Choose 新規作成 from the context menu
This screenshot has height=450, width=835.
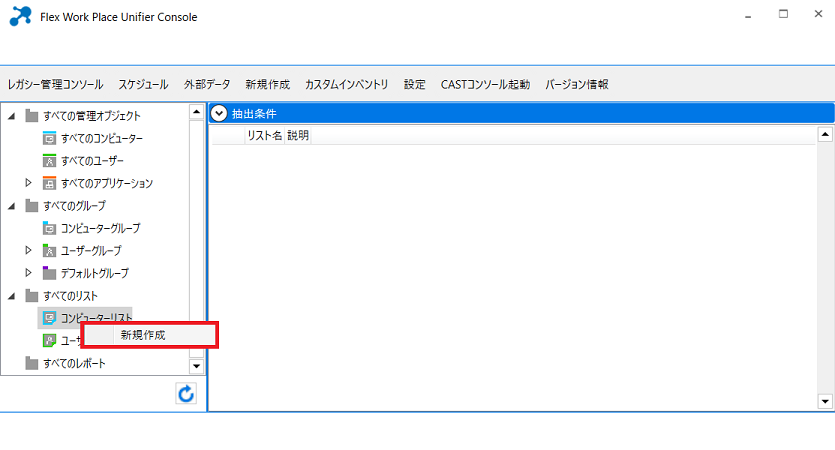(150, 335)
